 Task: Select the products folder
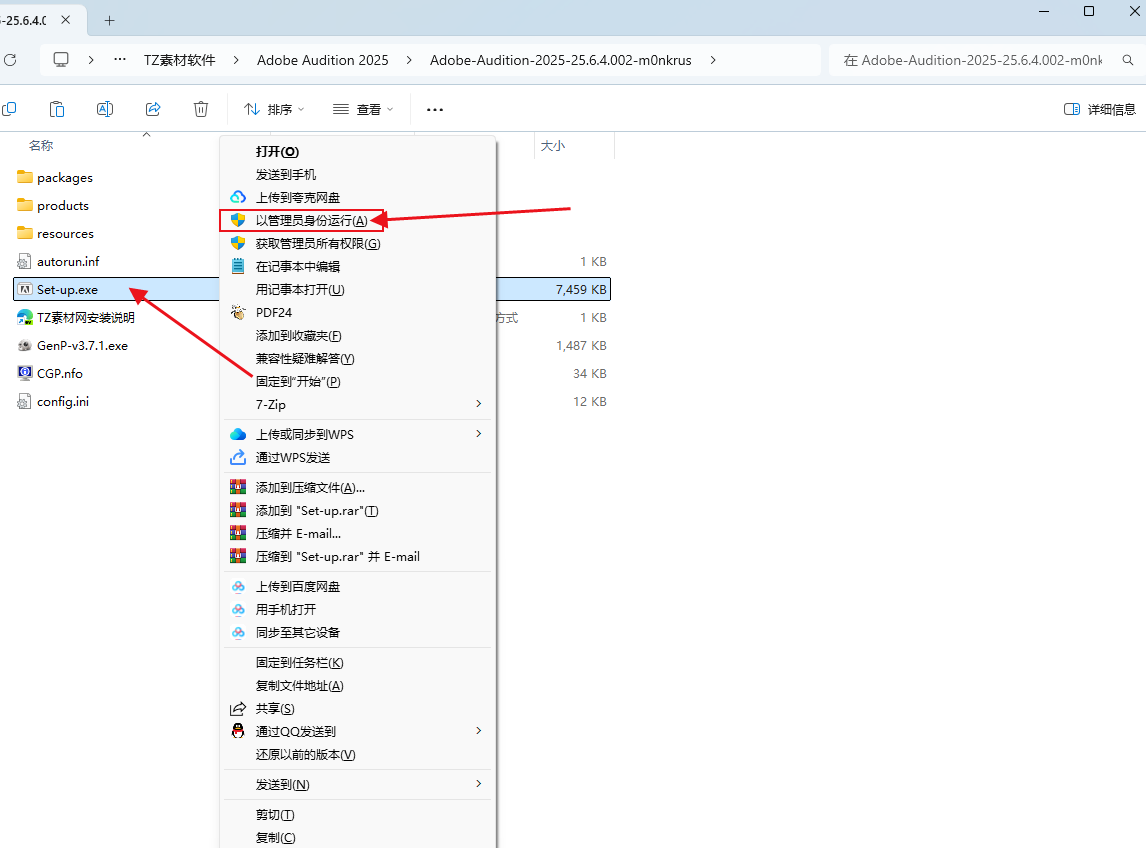pos(53,205)
